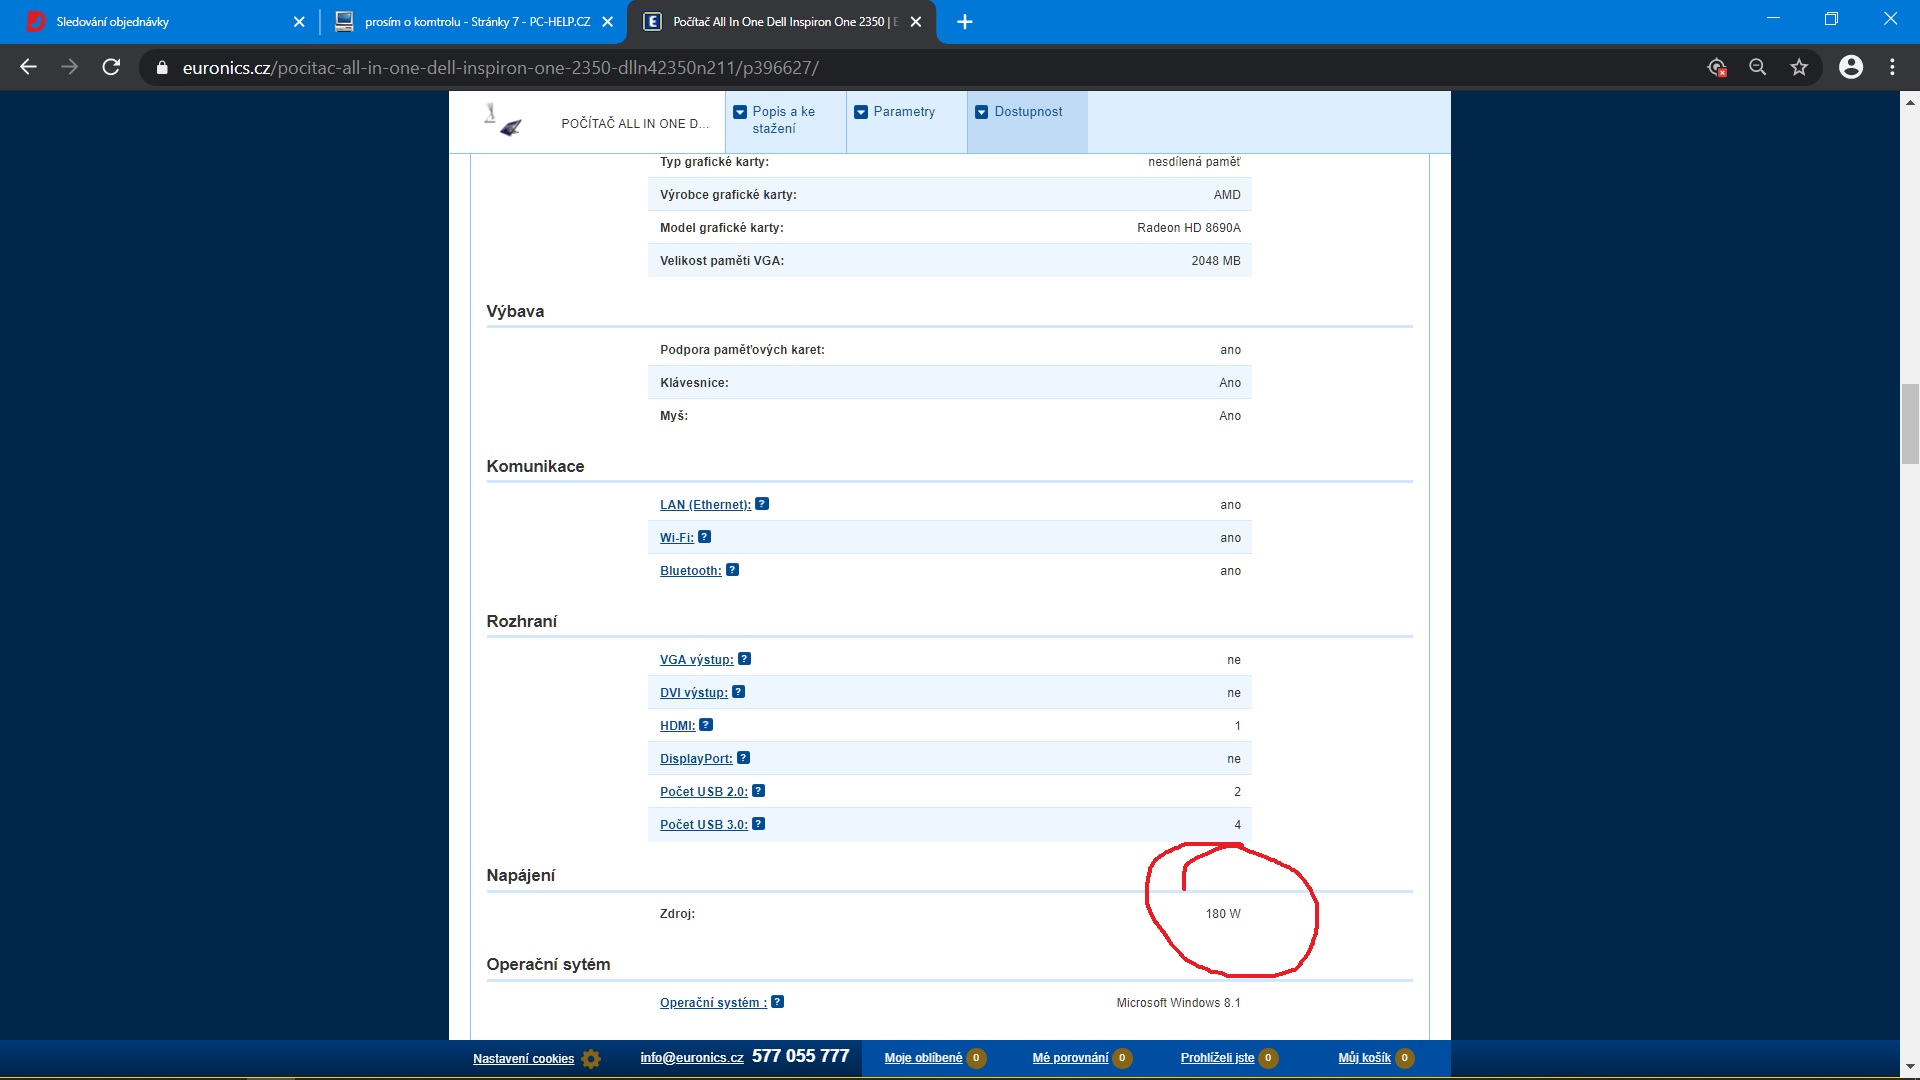Click the cookies settings gear icon
This screenshot has width=1920, height=1080.
click(x=591, y=1058)
